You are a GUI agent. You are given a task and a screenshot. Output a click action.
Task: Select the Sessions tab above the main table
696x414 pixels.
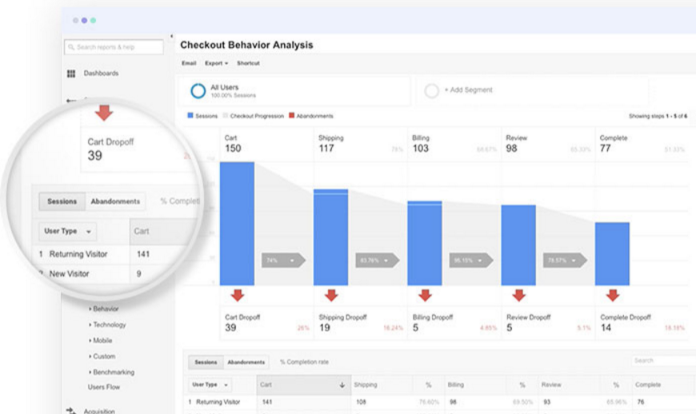(x=206, y=363)
